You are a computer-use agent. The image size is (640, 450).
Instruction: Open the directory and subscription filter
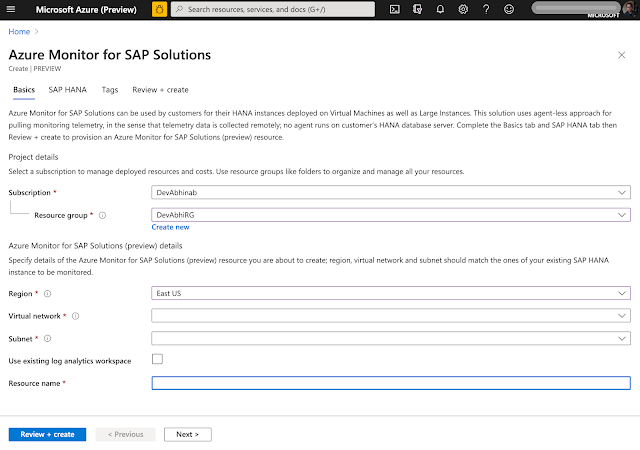click(418, 9)
